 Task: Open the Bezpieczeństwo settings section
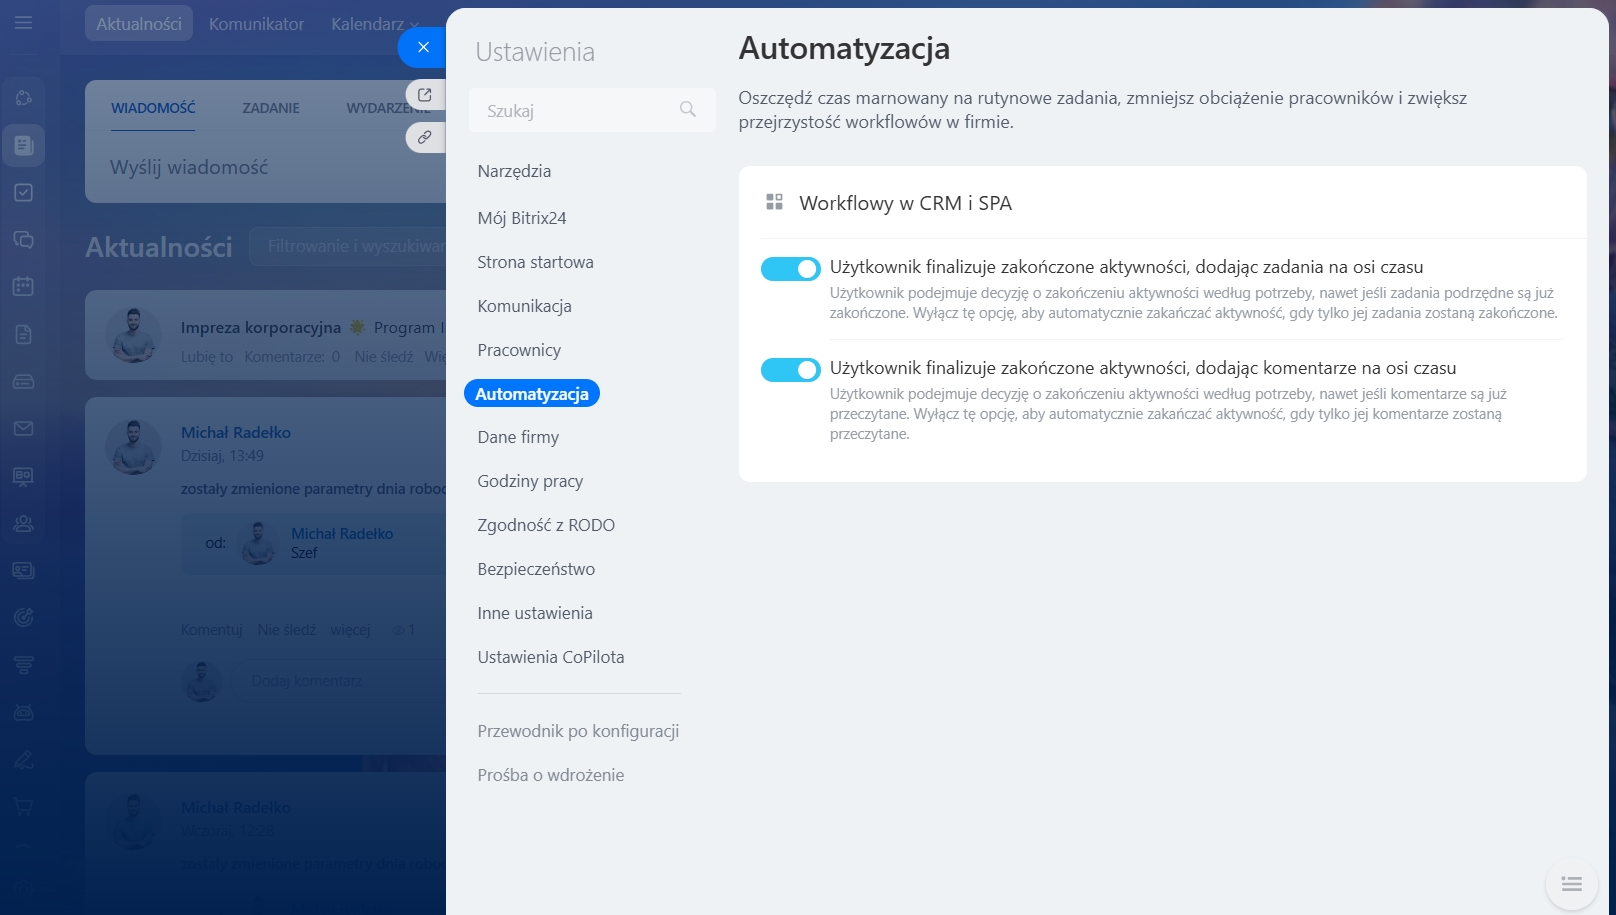536,569
